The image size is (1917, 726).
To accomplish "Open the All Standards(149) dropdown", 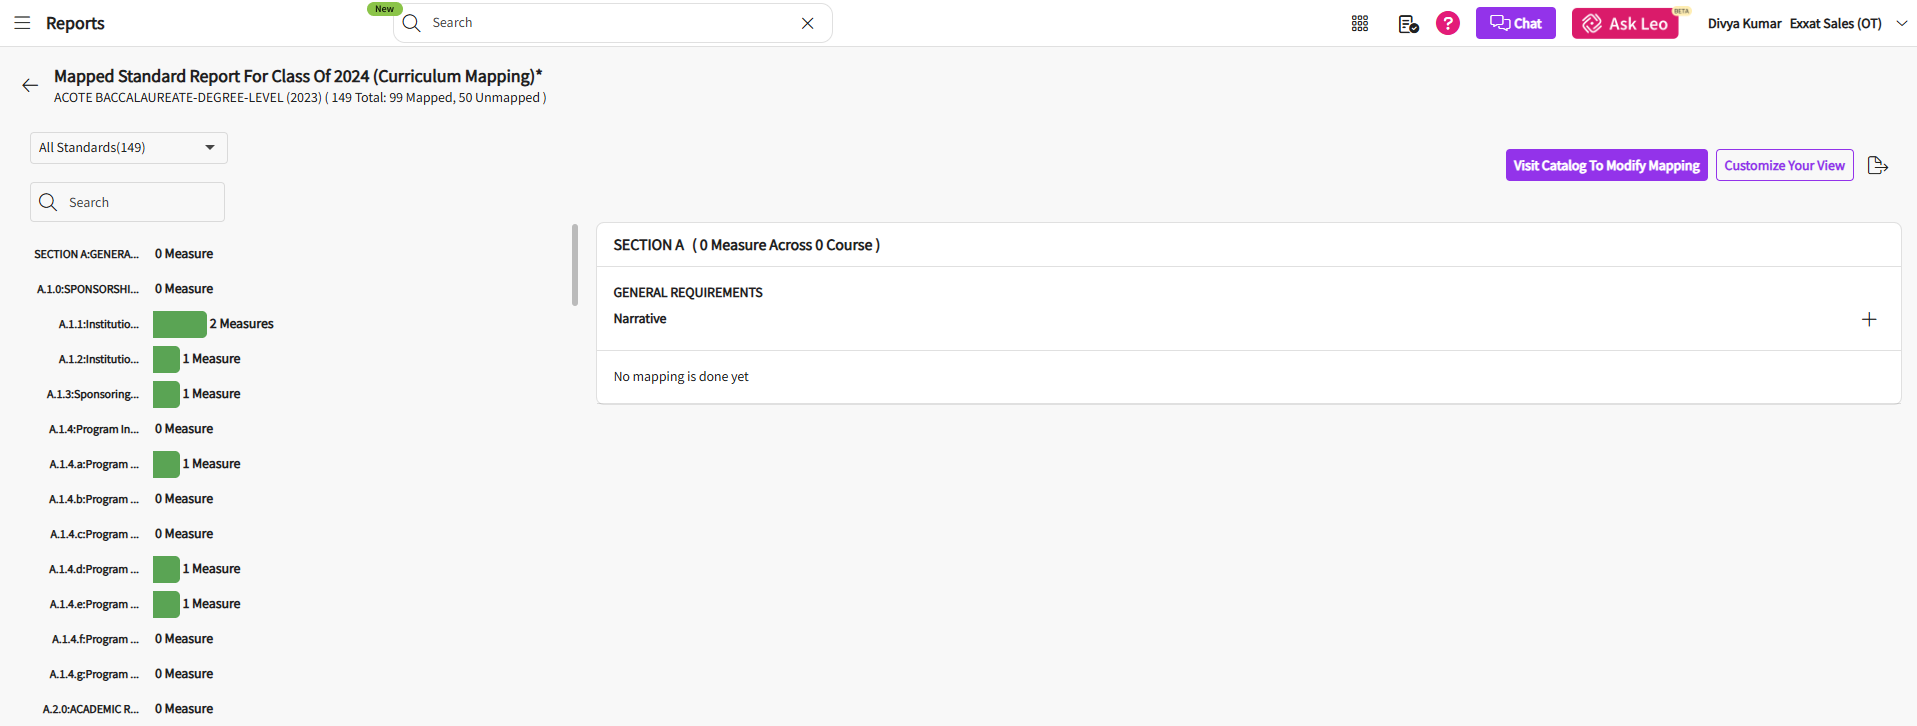I will pyautogui.click(x=129, y=148).
